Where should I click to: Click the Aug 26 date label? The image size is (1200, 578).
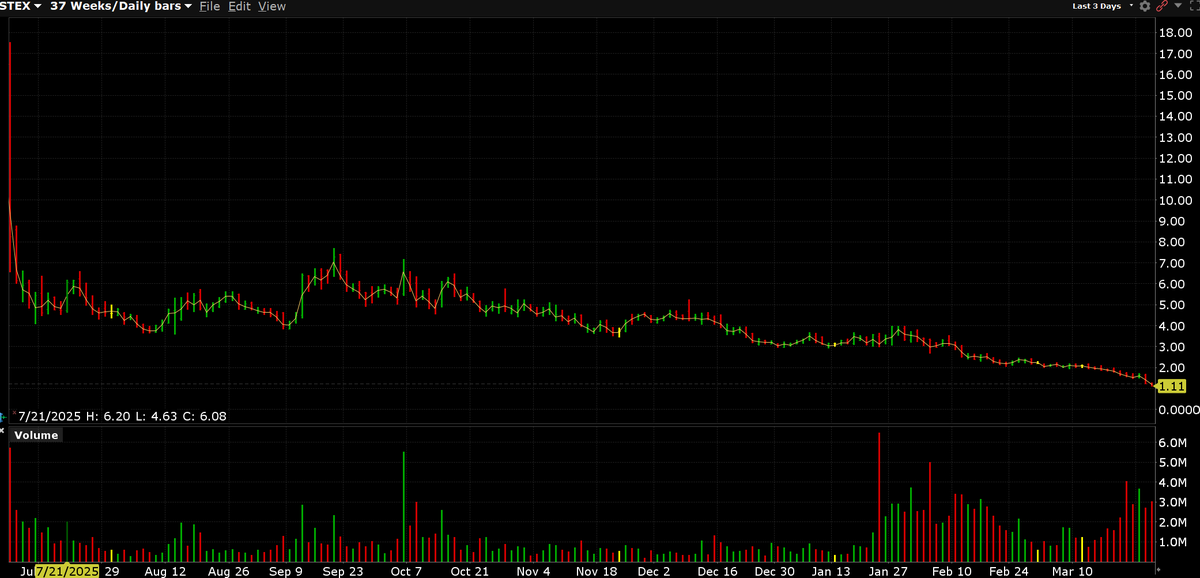tap(229, 572)
